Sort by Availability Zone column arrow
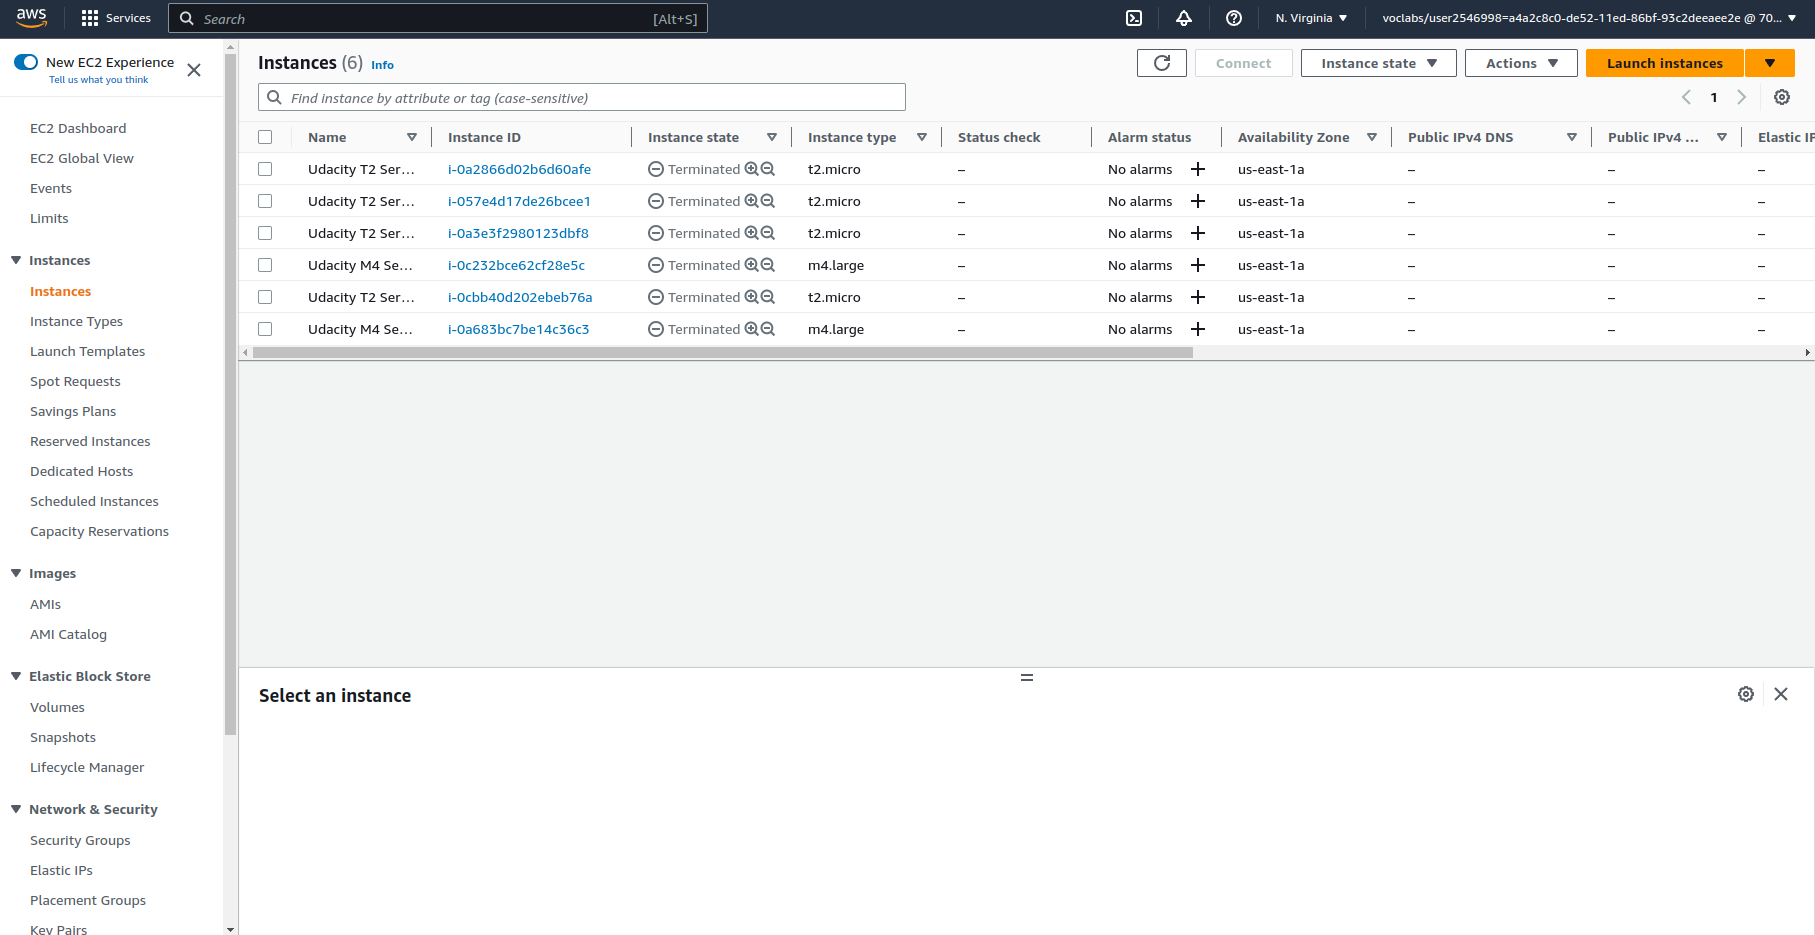Viewport: 1815px width, 935px height. [x=1372, y=137]
